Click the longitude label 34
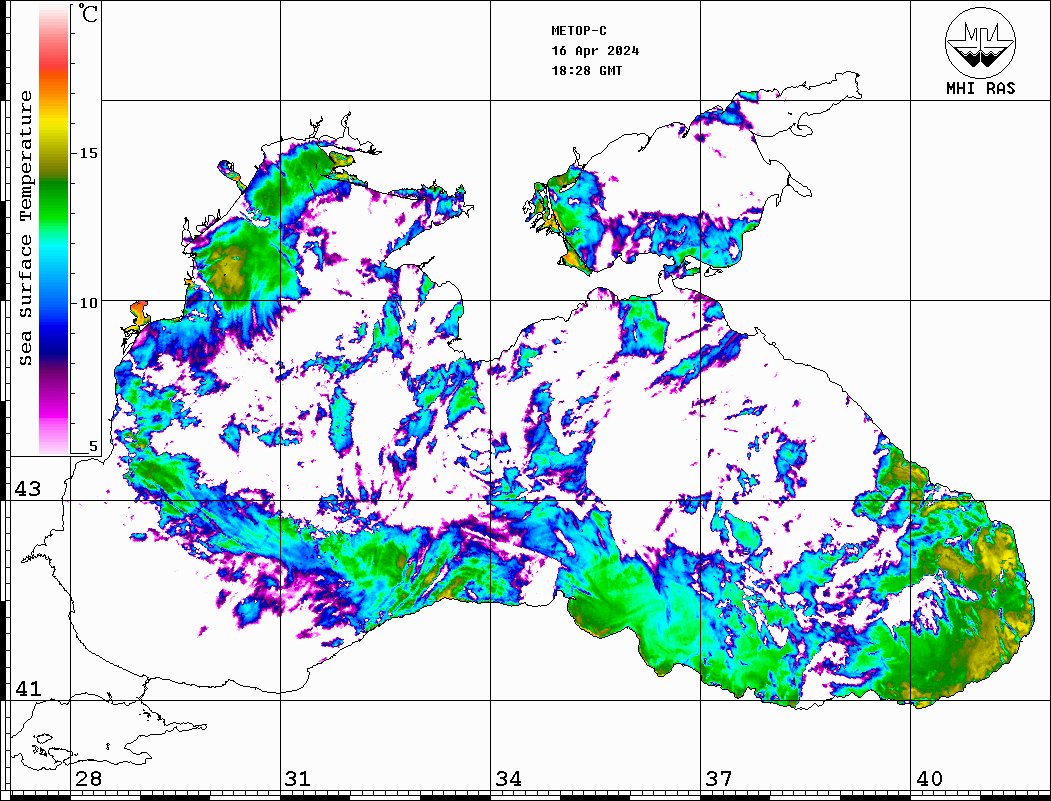Screen dimensions: 1051x801 (508, 779)
